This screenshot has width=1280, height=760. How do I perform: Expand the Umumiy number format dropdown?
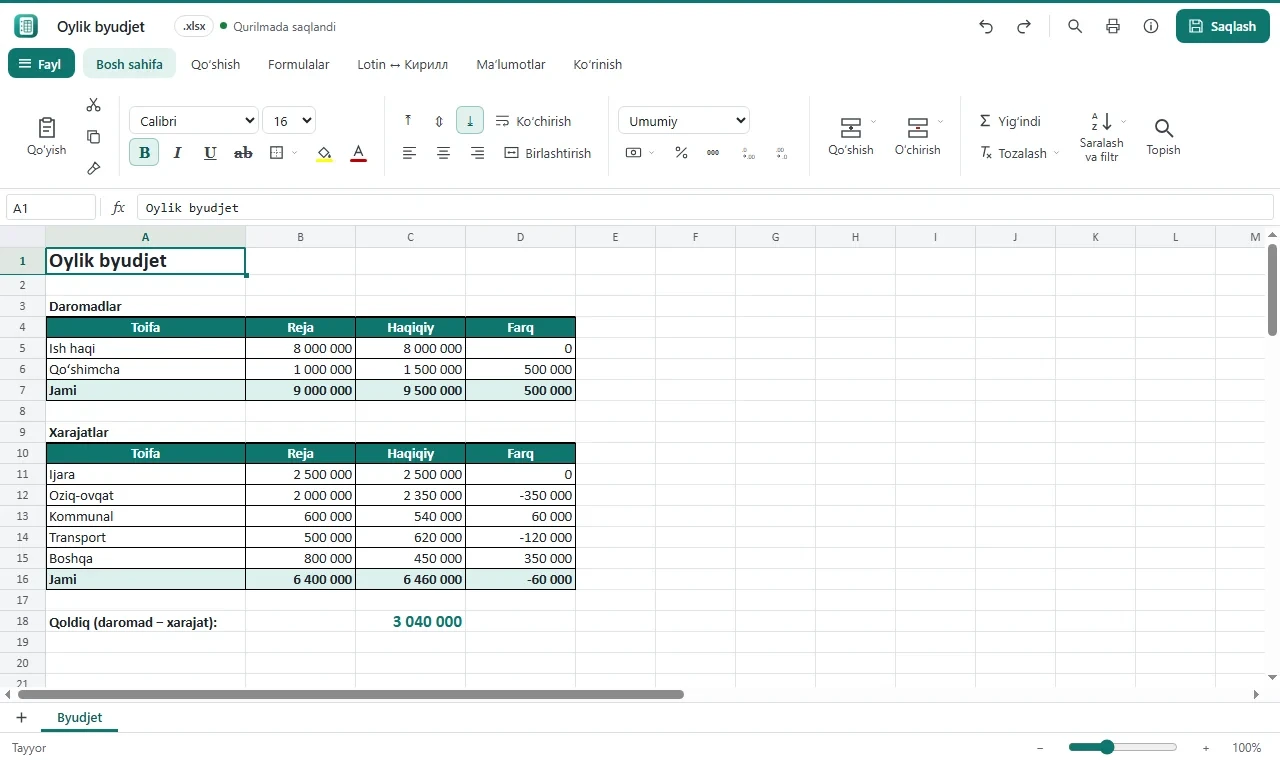684,121
